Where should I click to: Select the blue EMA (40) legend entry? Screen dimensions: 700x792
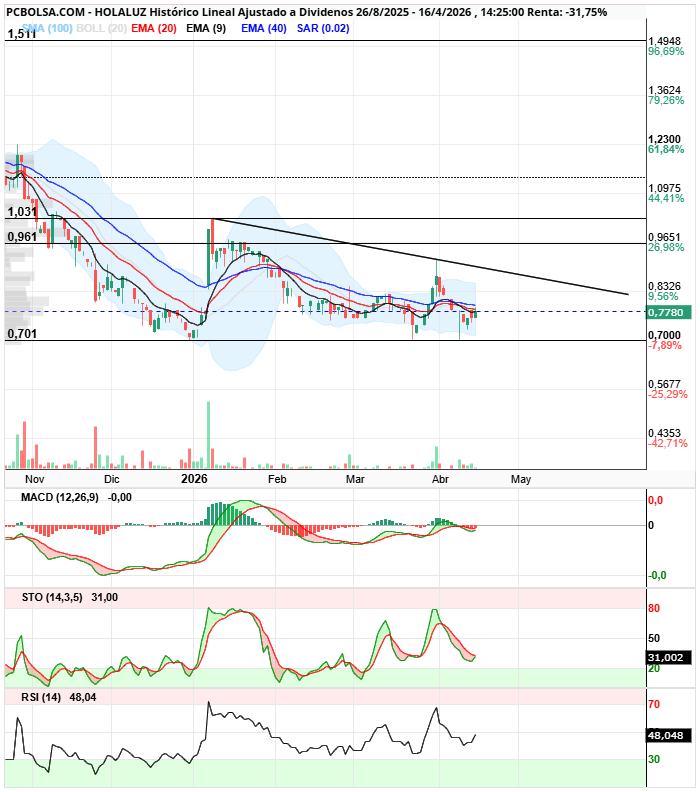tap(263, 28)
